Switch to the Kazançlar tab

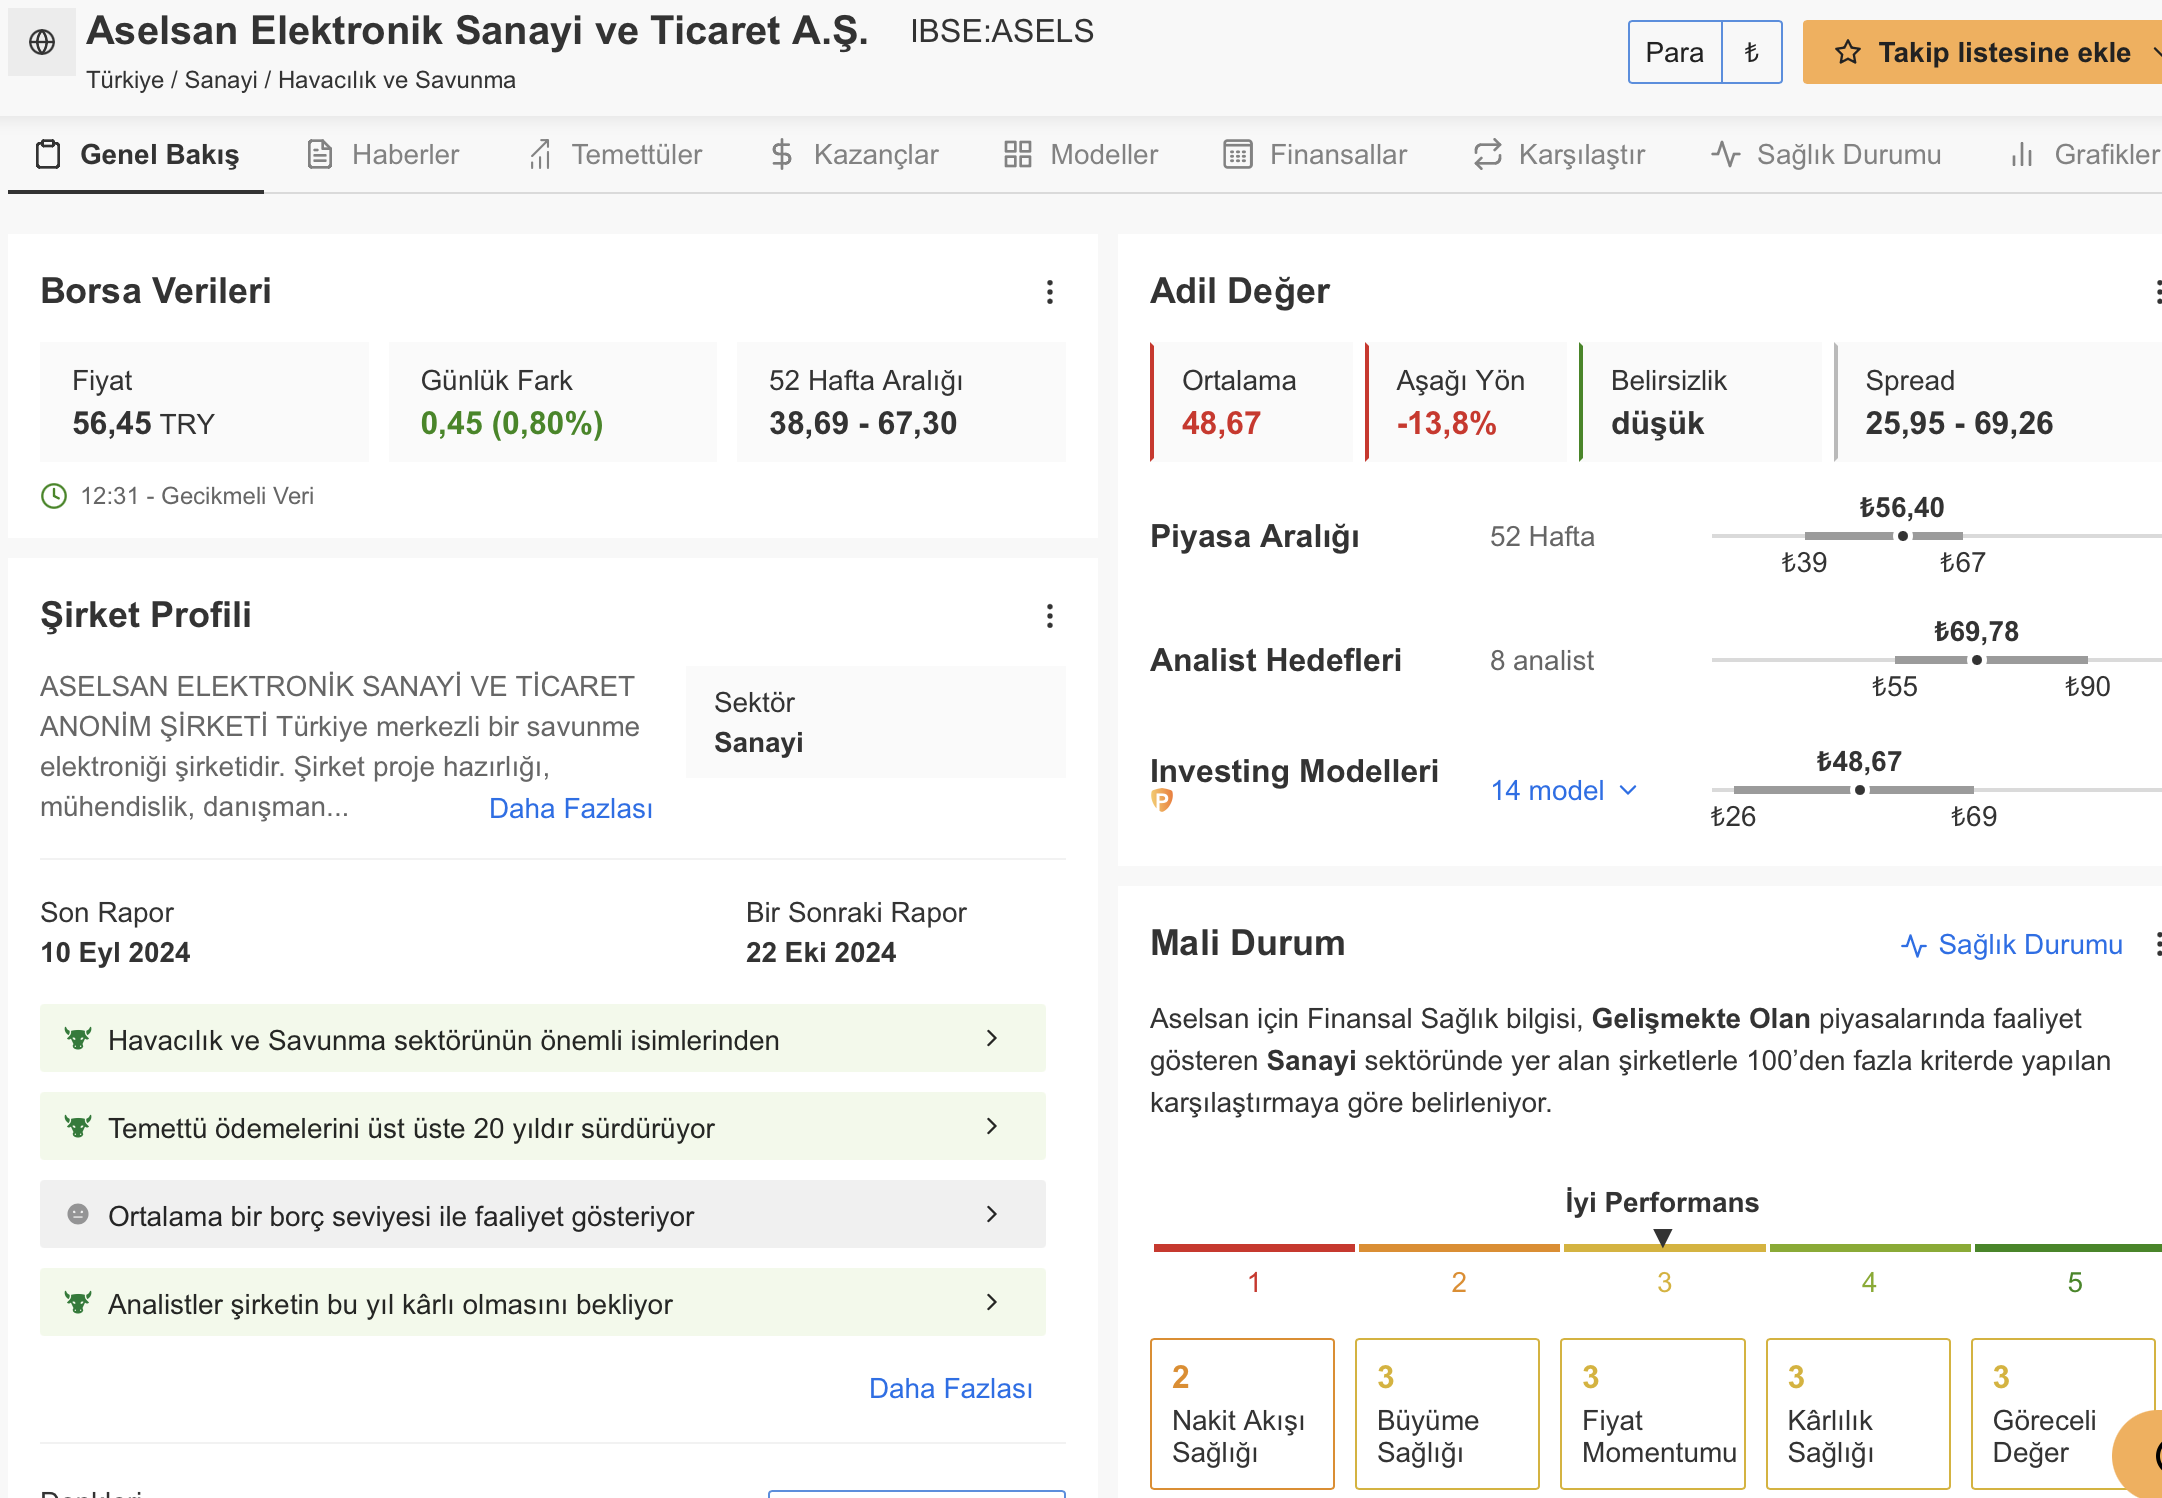tap(854, 154)
